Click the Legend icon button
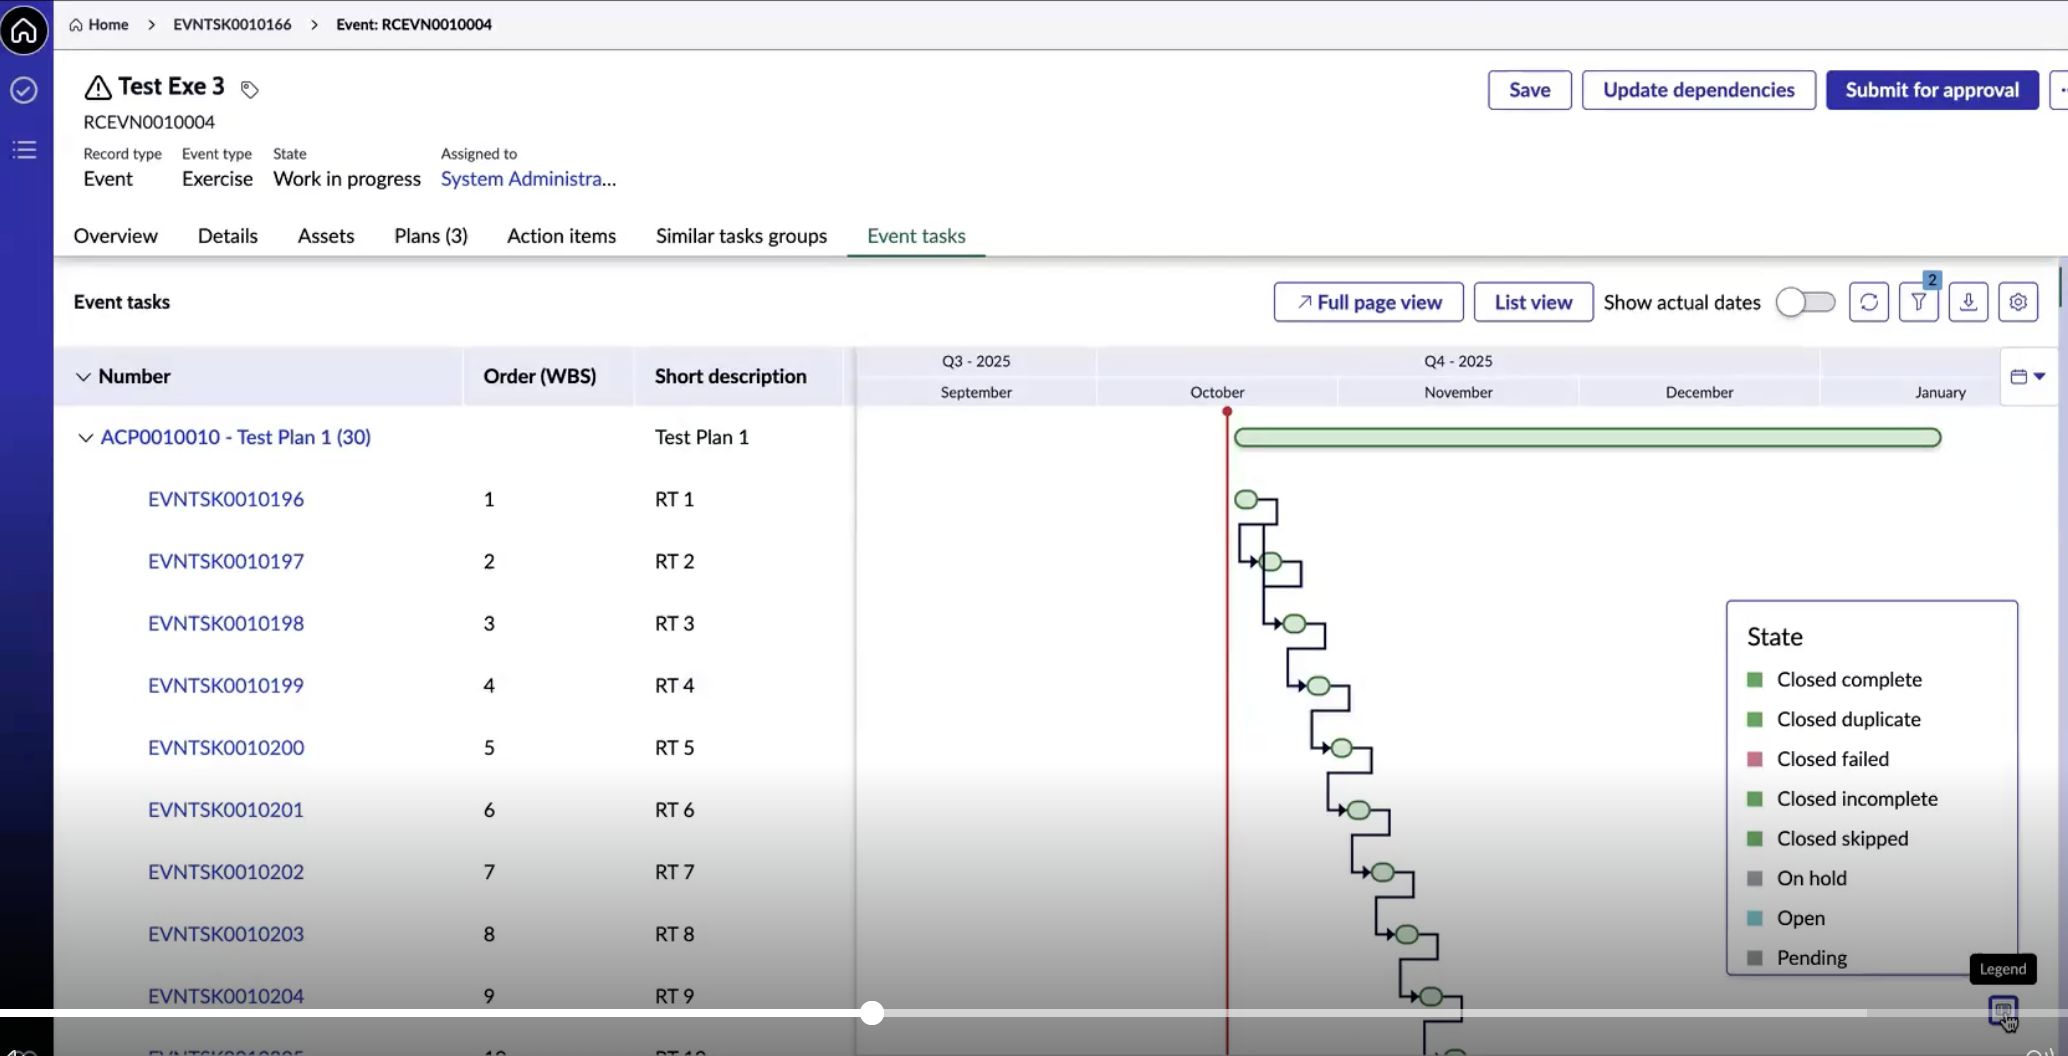The image size is (2068, 1056). tap(2002, 1010)
